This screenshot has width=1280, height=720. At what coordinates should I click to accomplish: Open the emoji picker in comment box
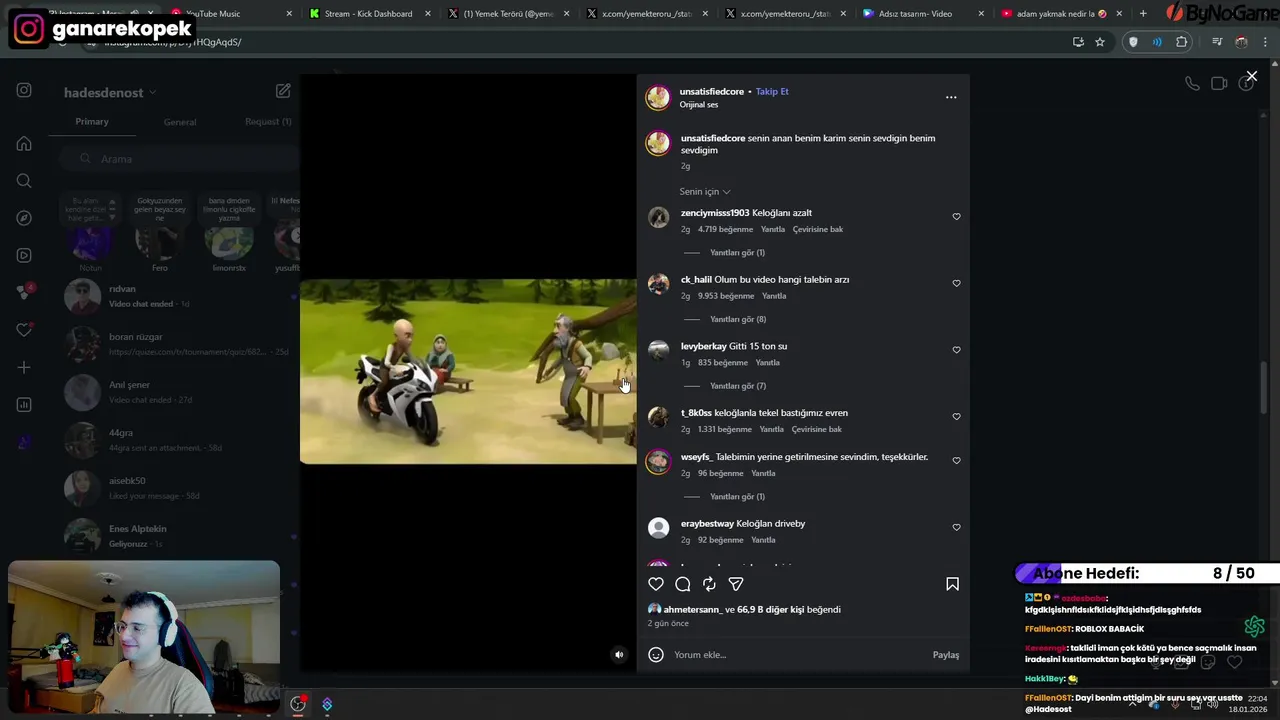pyautogui.click(x=656, y=655)
